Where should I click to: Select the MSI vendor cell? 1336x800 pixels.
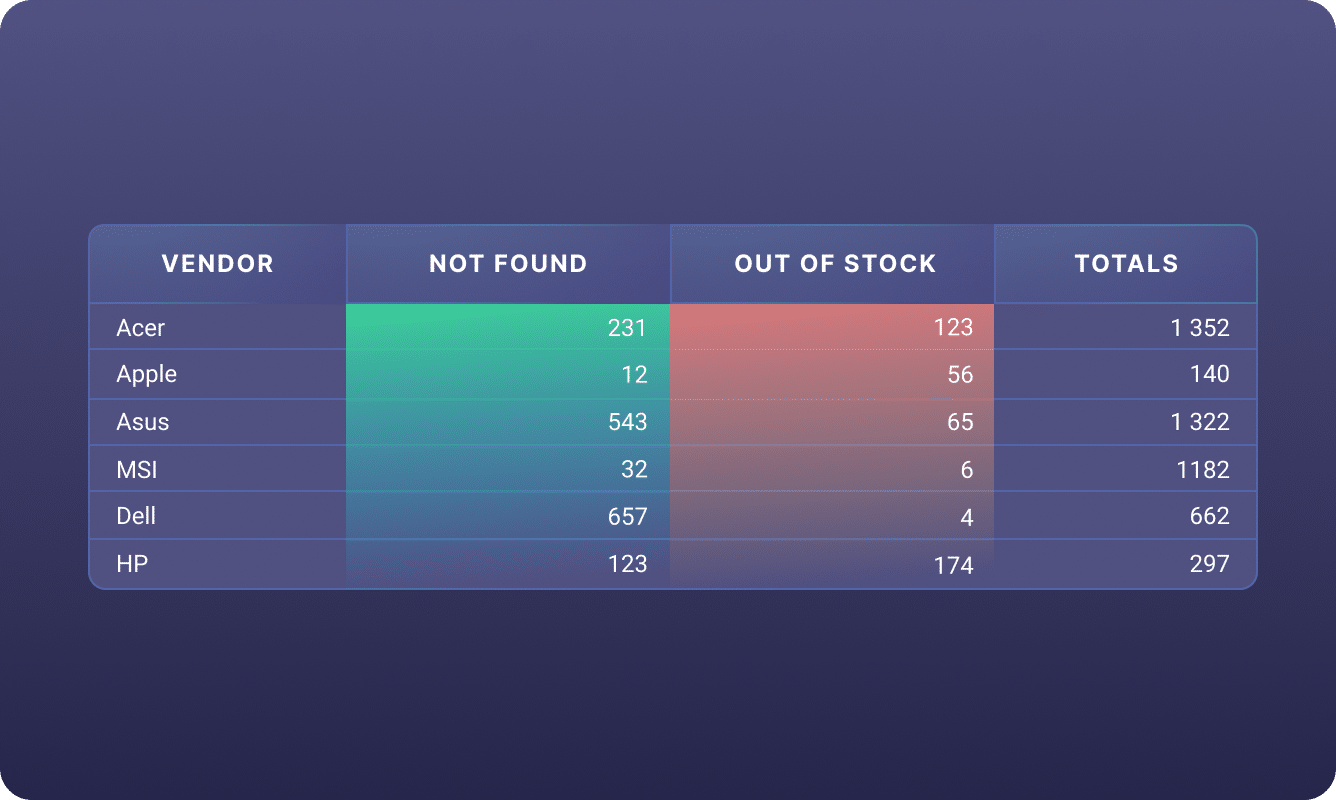[137, 469]
